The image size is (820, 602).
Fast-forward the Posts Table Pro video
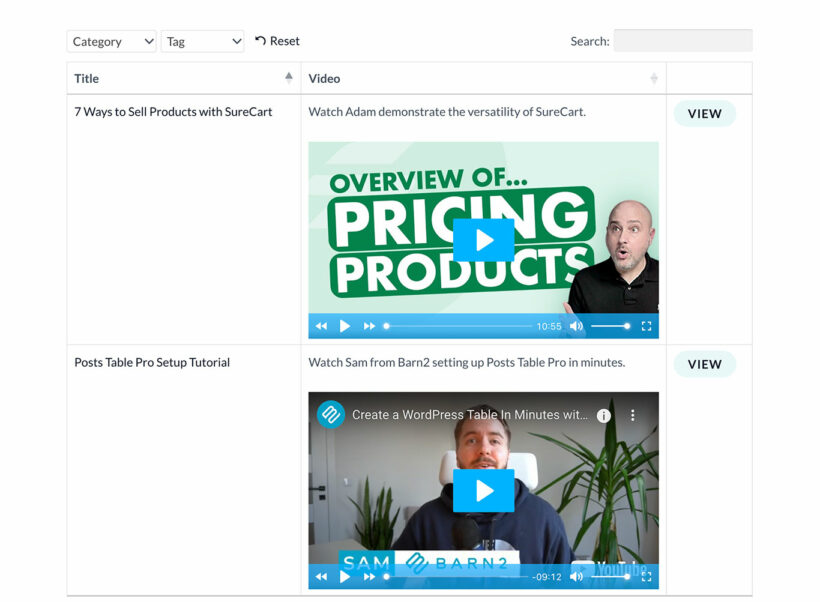point(369,577)
